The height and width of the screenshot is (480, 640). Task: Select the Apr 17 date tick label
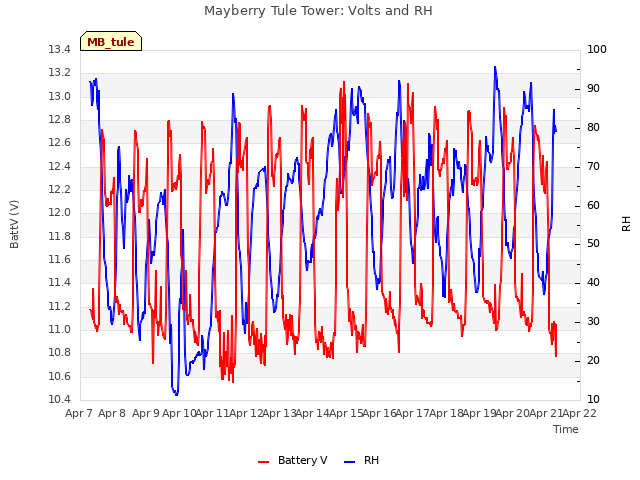[x=413, y=413]
